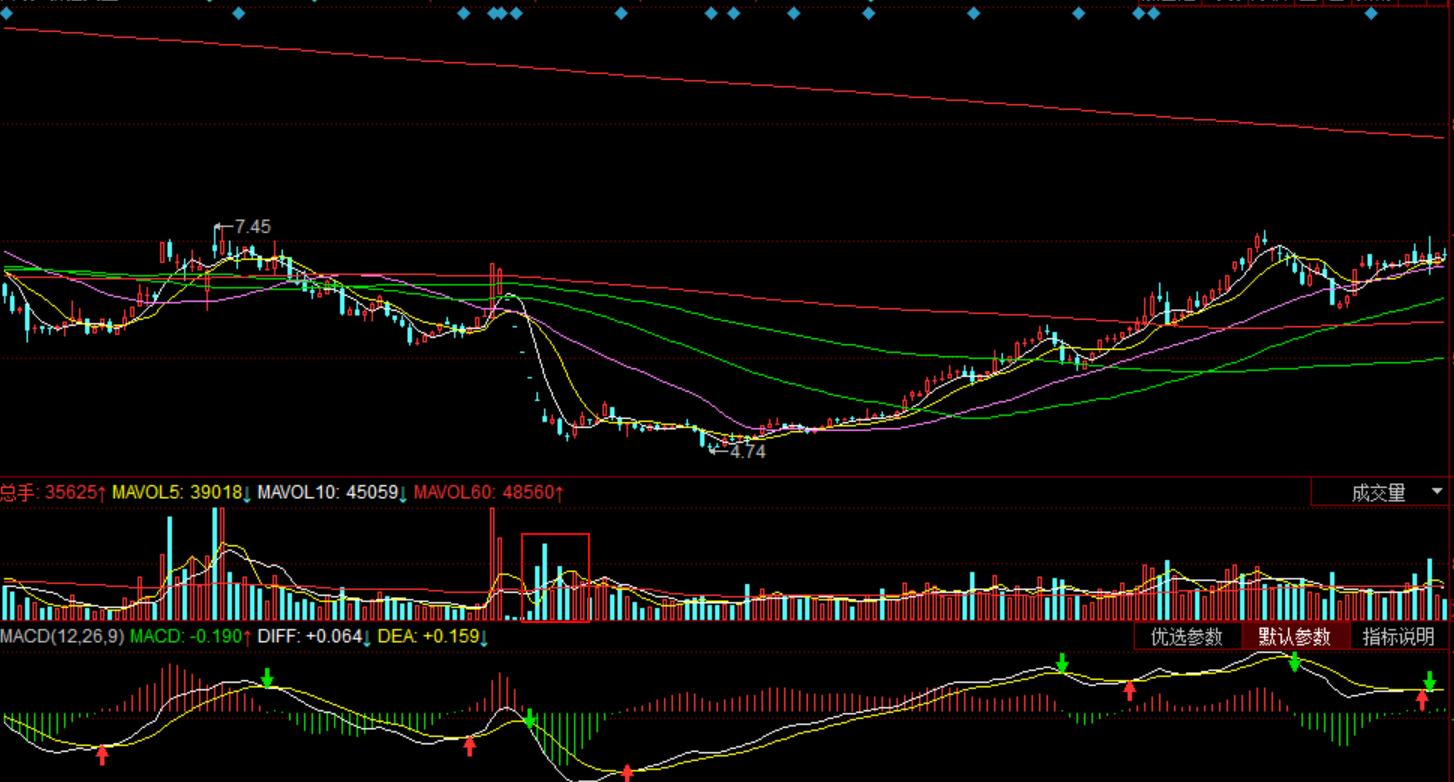
Task: Open the 成交量 indicator dropdown
Action: point(1381,493)
